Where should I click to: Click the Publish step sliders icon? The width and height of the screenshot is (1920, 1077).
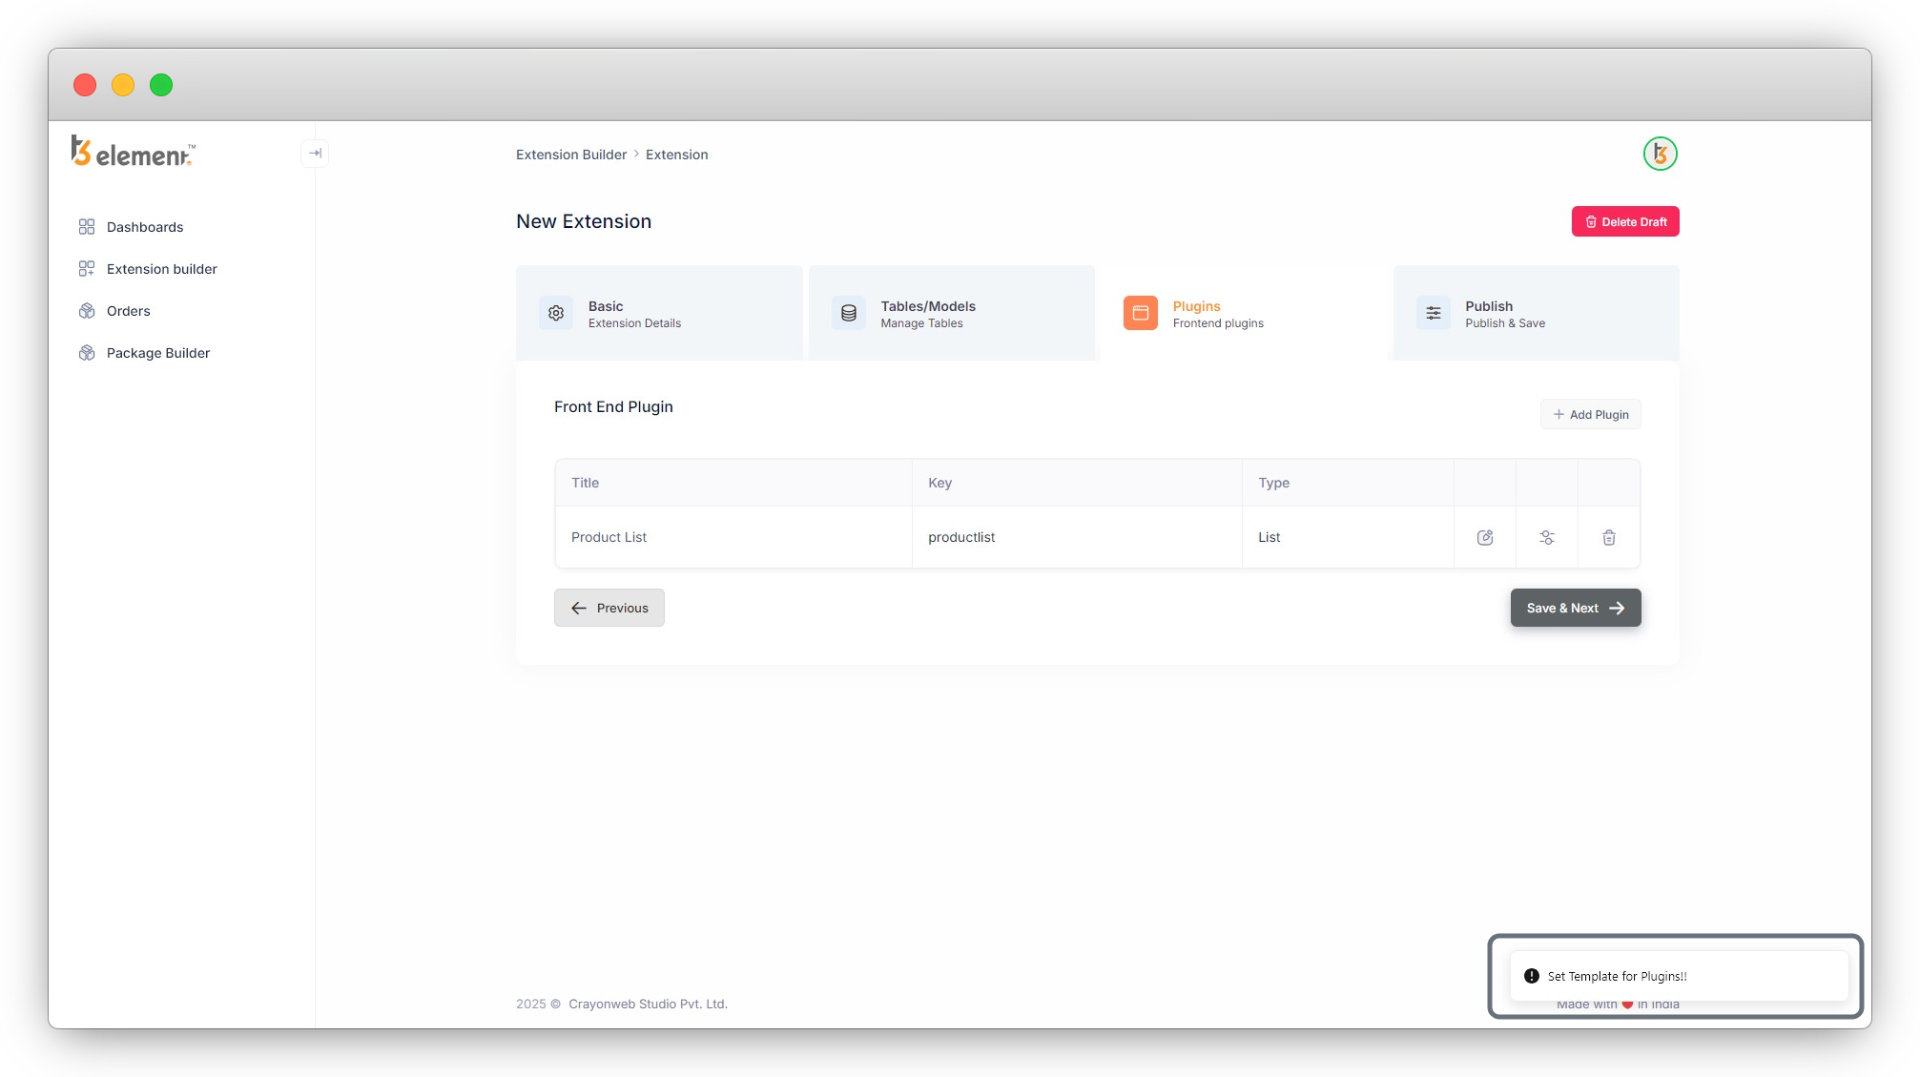coord(1433,313)
